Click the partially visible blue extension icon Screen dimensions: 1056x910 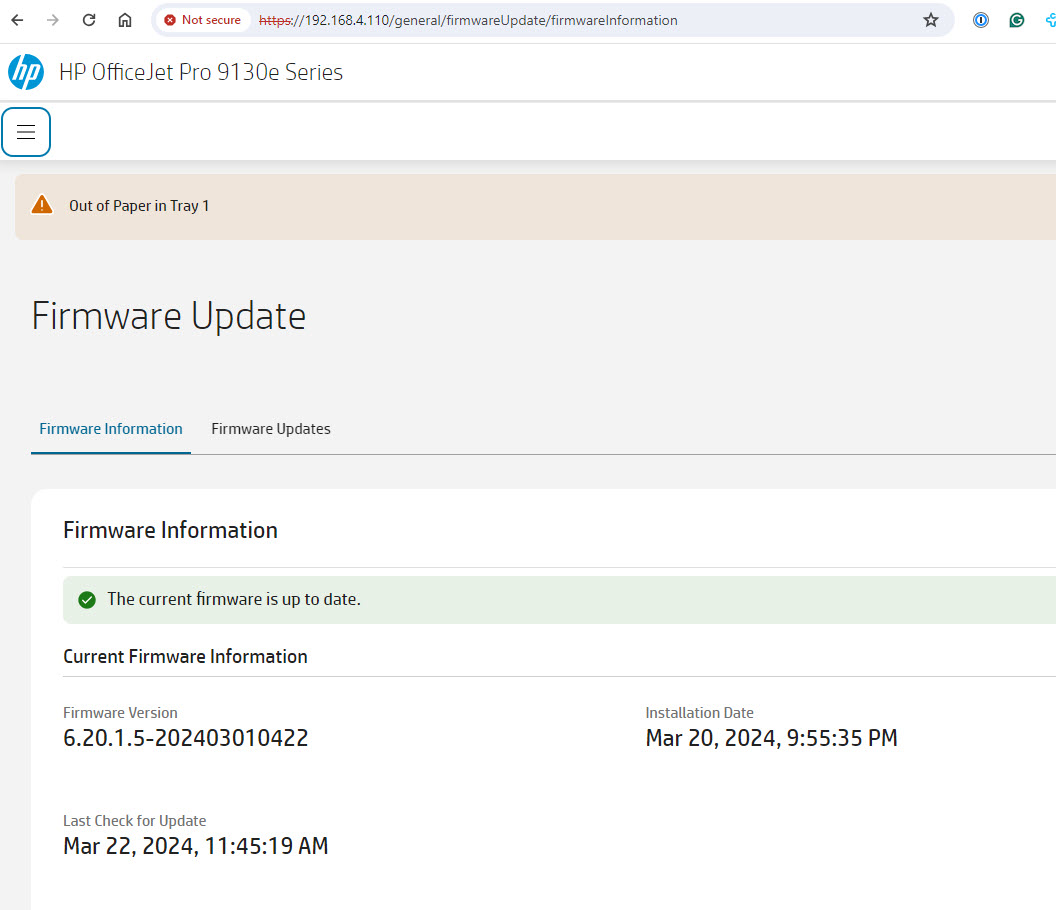(x=1051, y=20)
